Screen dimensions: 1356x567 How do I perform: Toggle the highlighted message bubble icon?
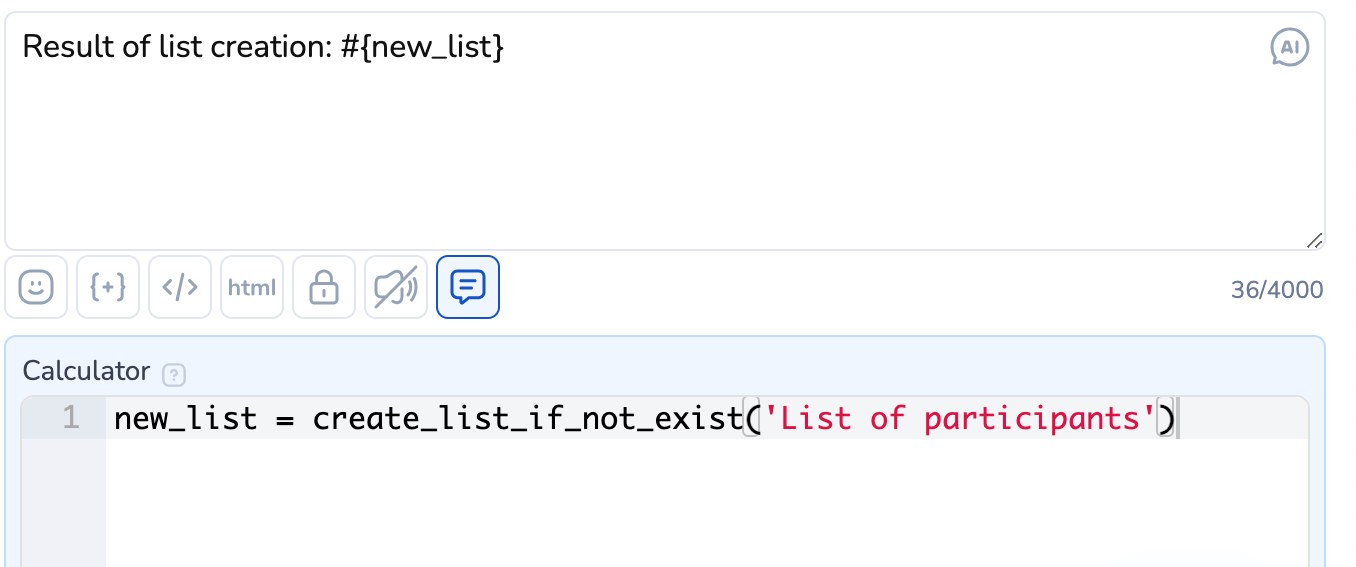(x=468, y=288)
